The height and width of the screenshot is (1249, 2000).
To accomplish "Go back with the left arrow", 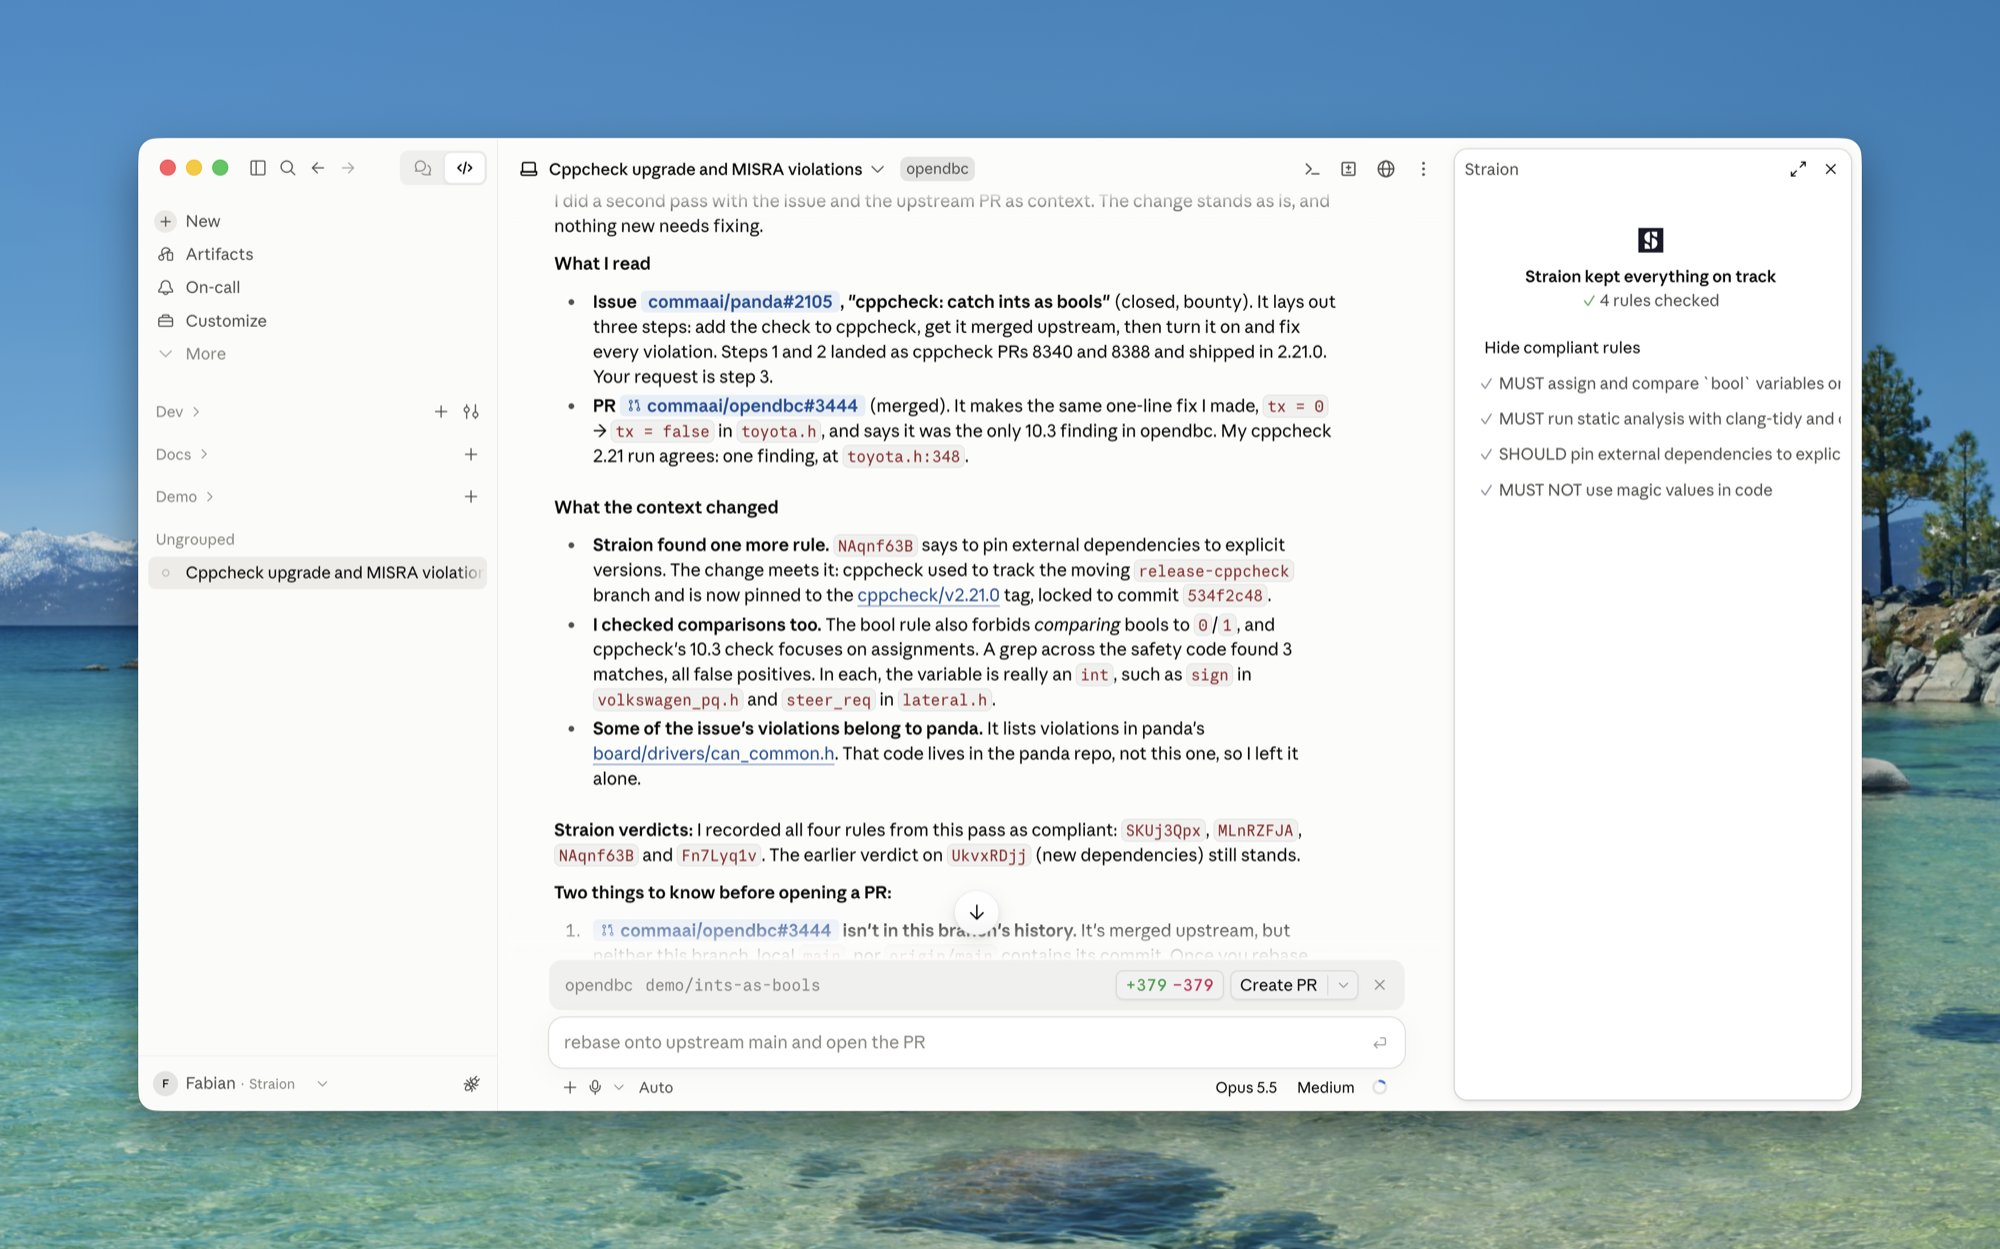I will 318,168.
